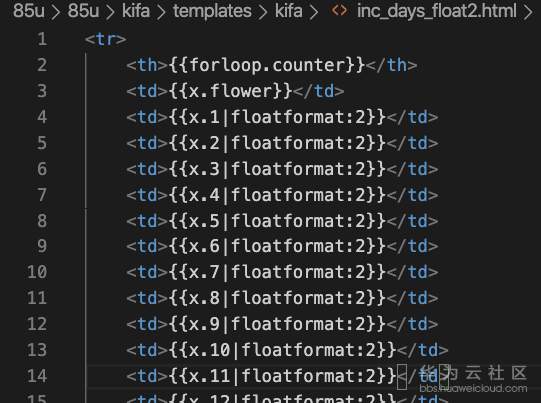Expand chevron after first 85u
The width and height of the screenshot is (541, 403).
point(56,12)
